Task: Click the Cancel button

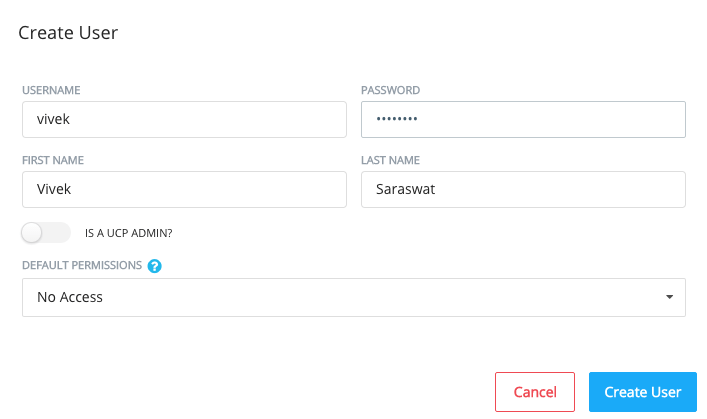Action: pos(535,392)
